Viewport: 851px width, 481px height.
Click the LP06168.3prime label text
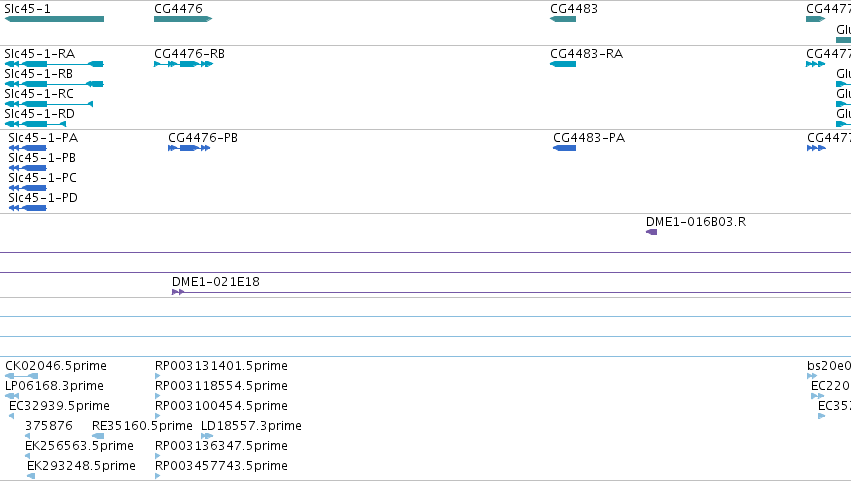(54, 386)
